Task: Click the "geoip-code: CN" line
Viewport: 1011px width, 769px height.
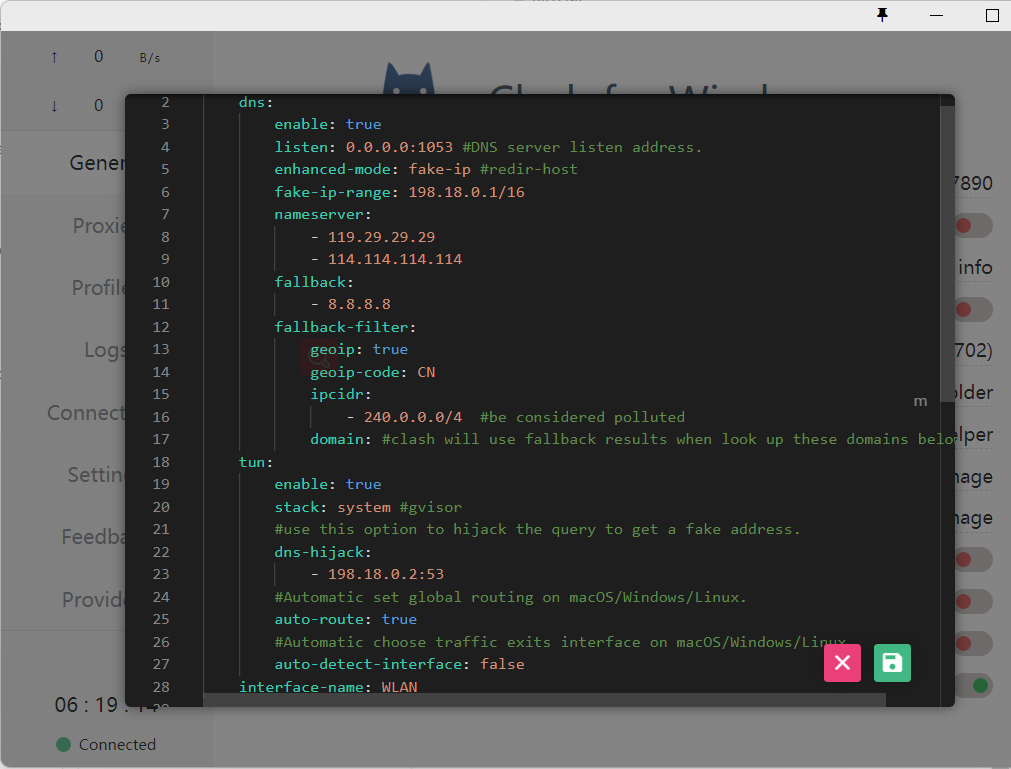Action: pos(373,372)
